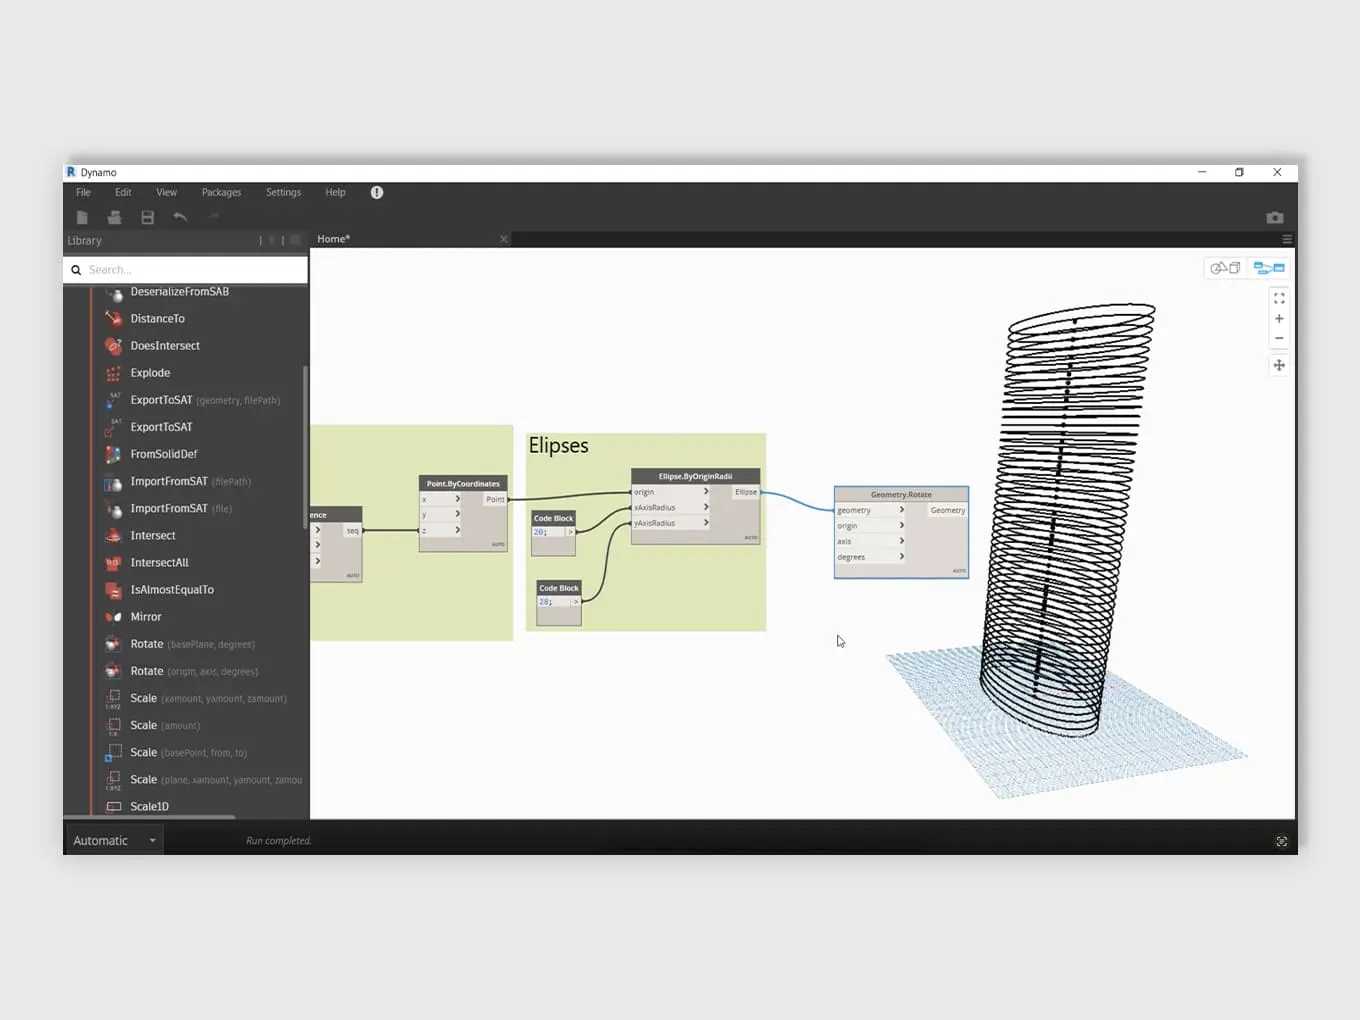Click the degrees input port arrow on Geometry.Rotate
This screenshot has height=1020, width=1360.
pyautogui.click(x=901, y=557)
